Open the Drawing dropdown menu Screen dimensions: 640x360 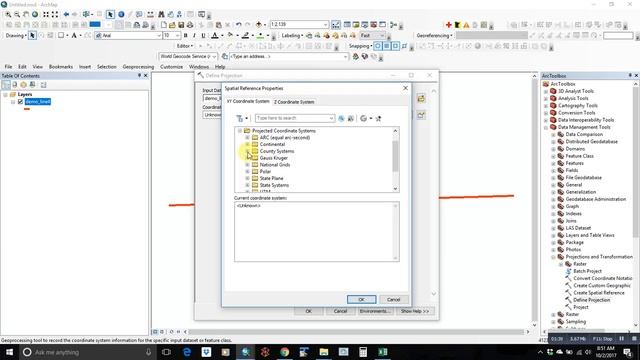(16, 36)
